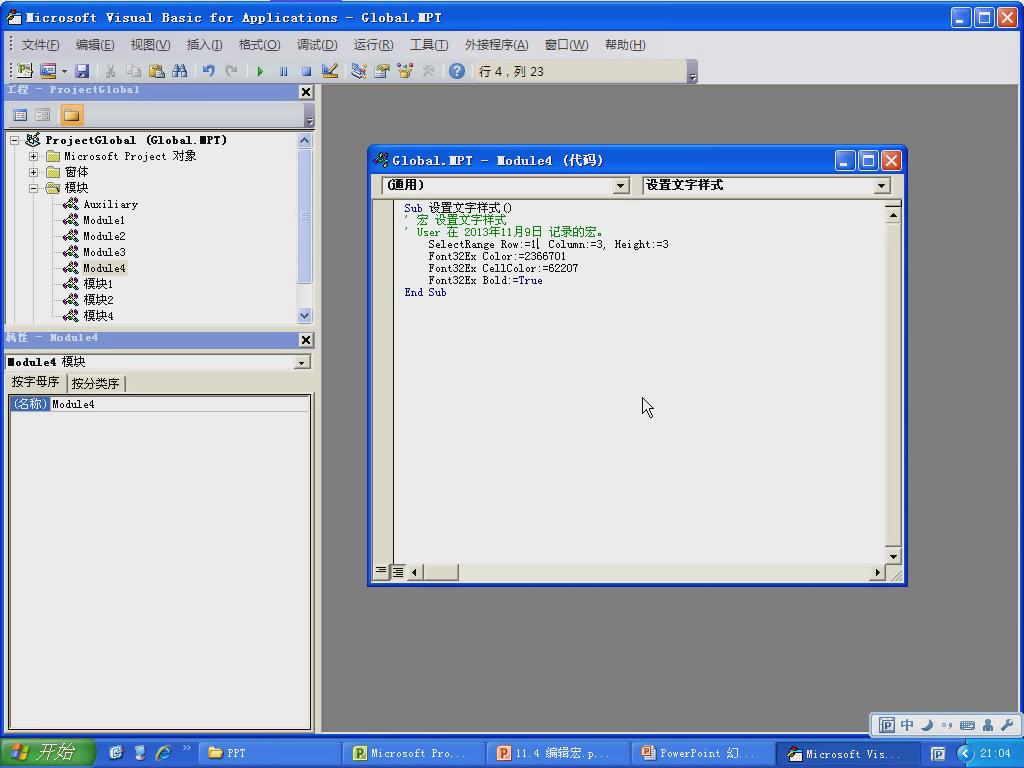Toggle Design Mode icon

click(330, 71)
